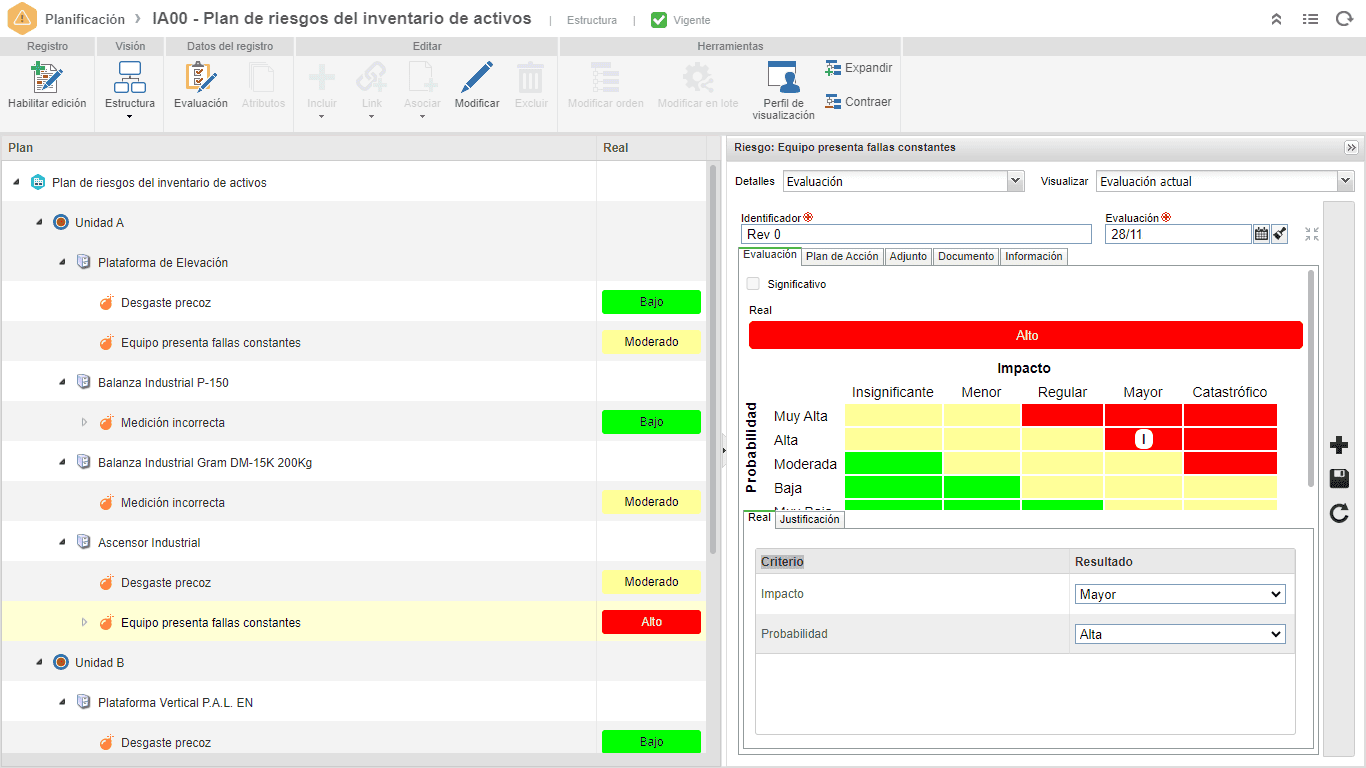The image size is (1366, 768).
Task: Click the Contraer tool
Action: point(858,102)
